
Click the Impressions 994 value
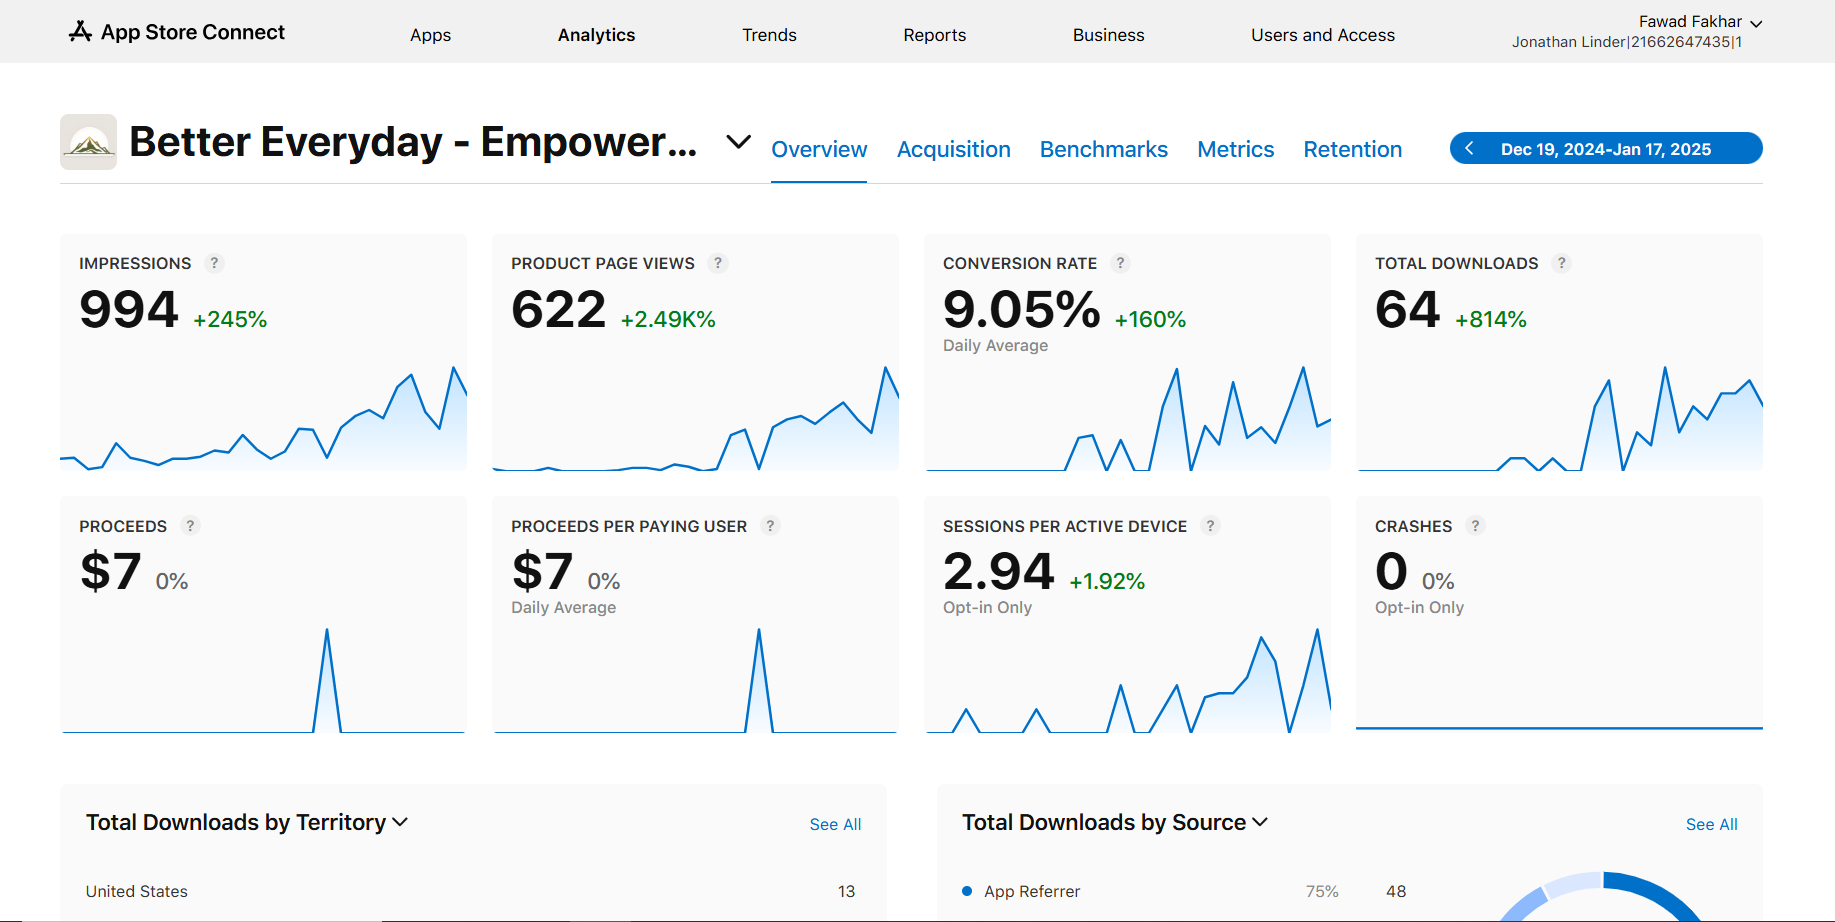click(x=129, y=309)
